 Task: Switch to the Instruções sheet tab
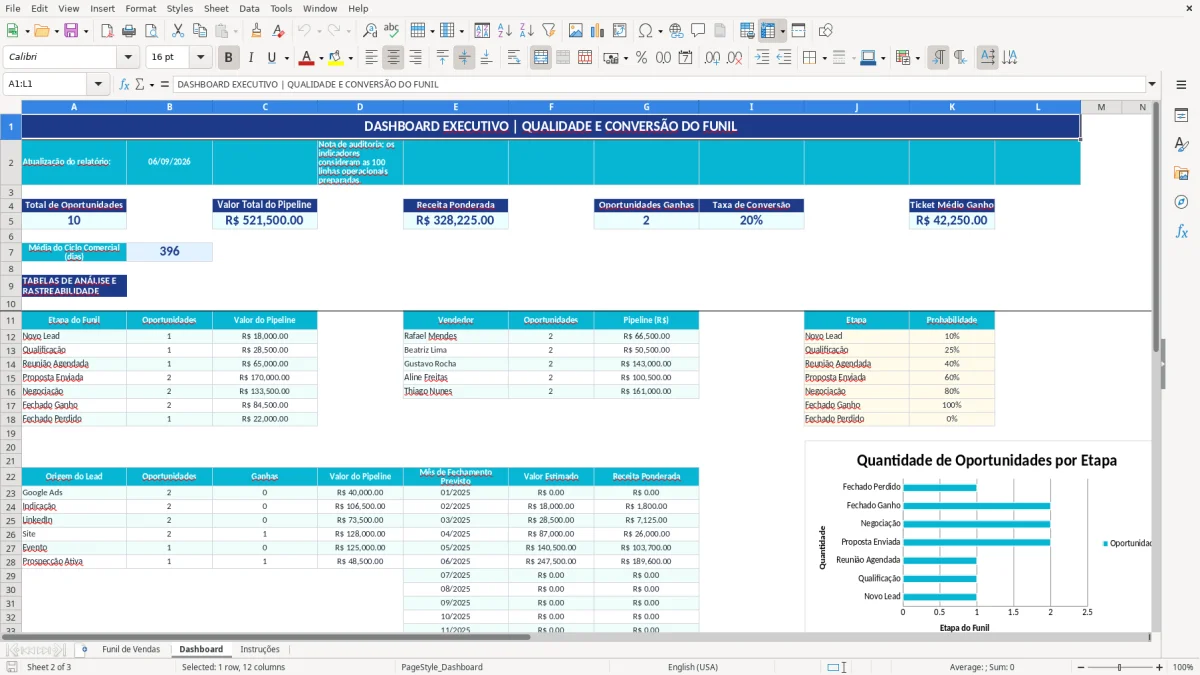tap(260, 649)
